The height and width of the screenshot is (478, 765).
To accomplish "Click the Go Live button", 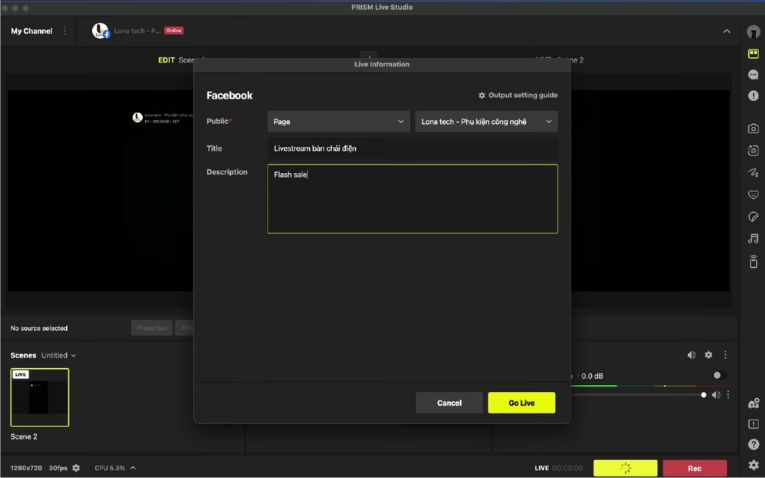I will [x=522, y=403].
